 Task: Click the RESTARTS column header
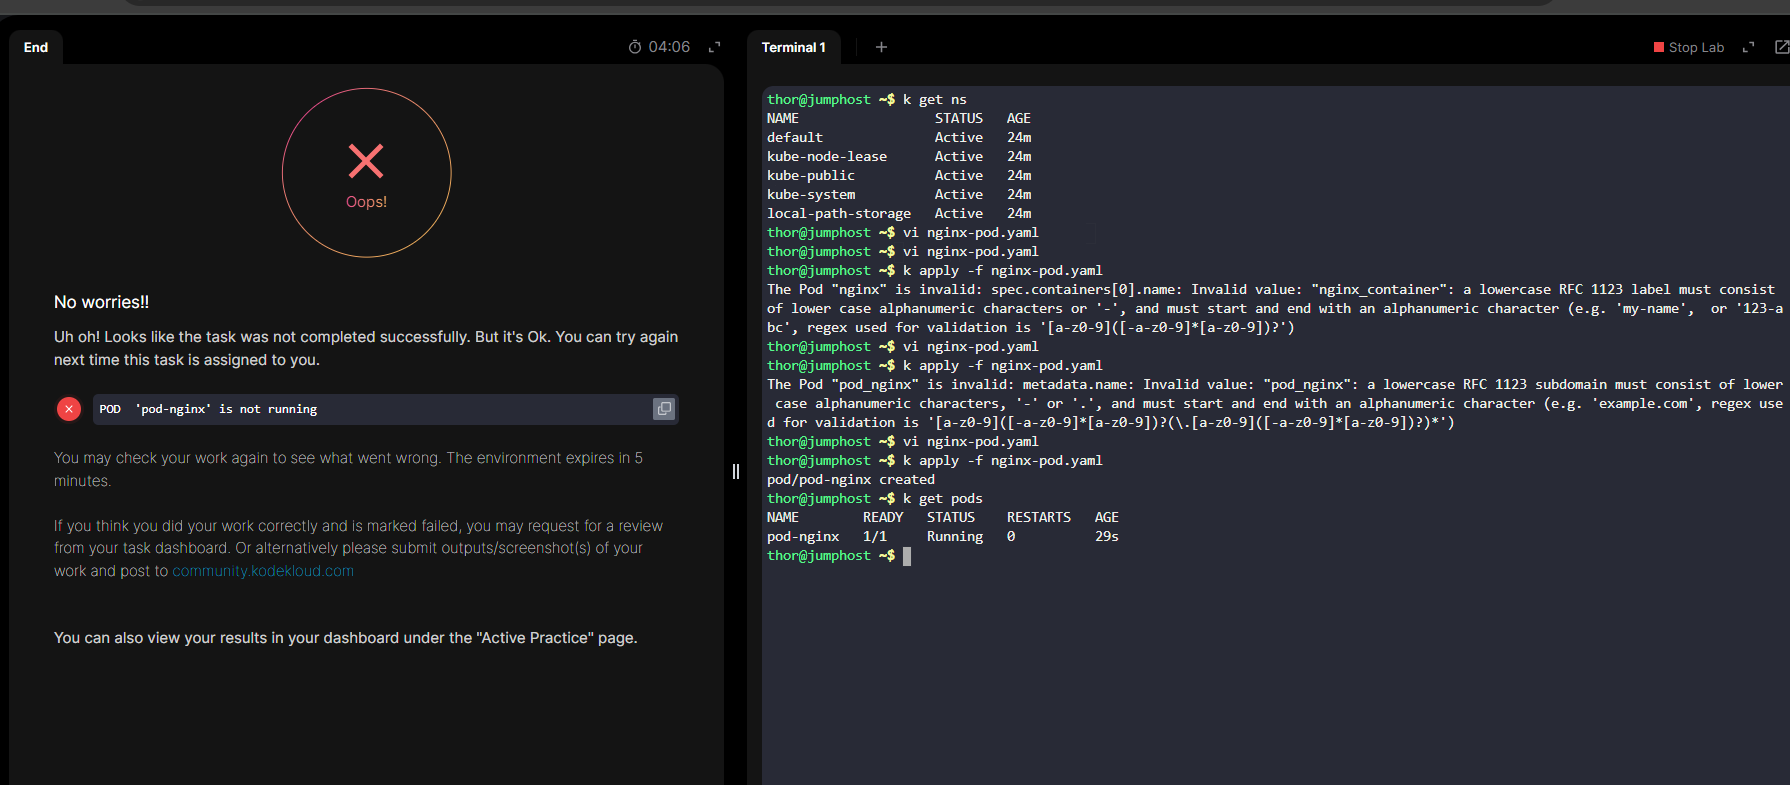coord(1039,518)
